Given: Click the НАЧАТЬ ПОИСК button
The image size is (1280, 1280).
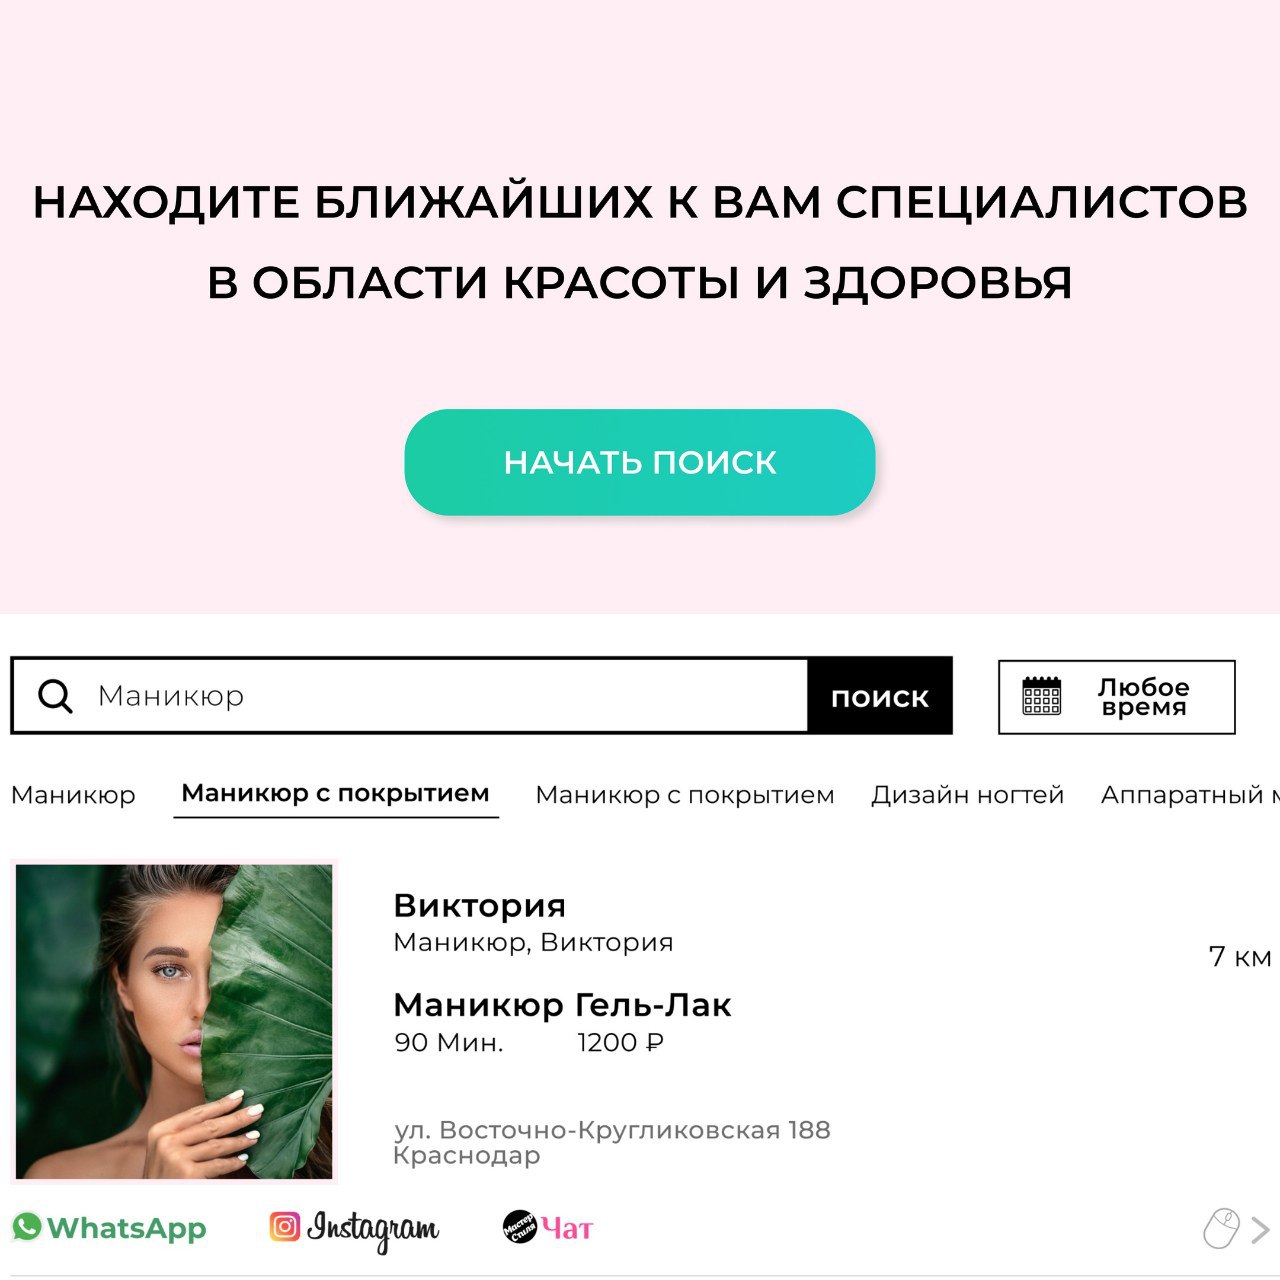Looking at the screenshot, I should (640, 462).
